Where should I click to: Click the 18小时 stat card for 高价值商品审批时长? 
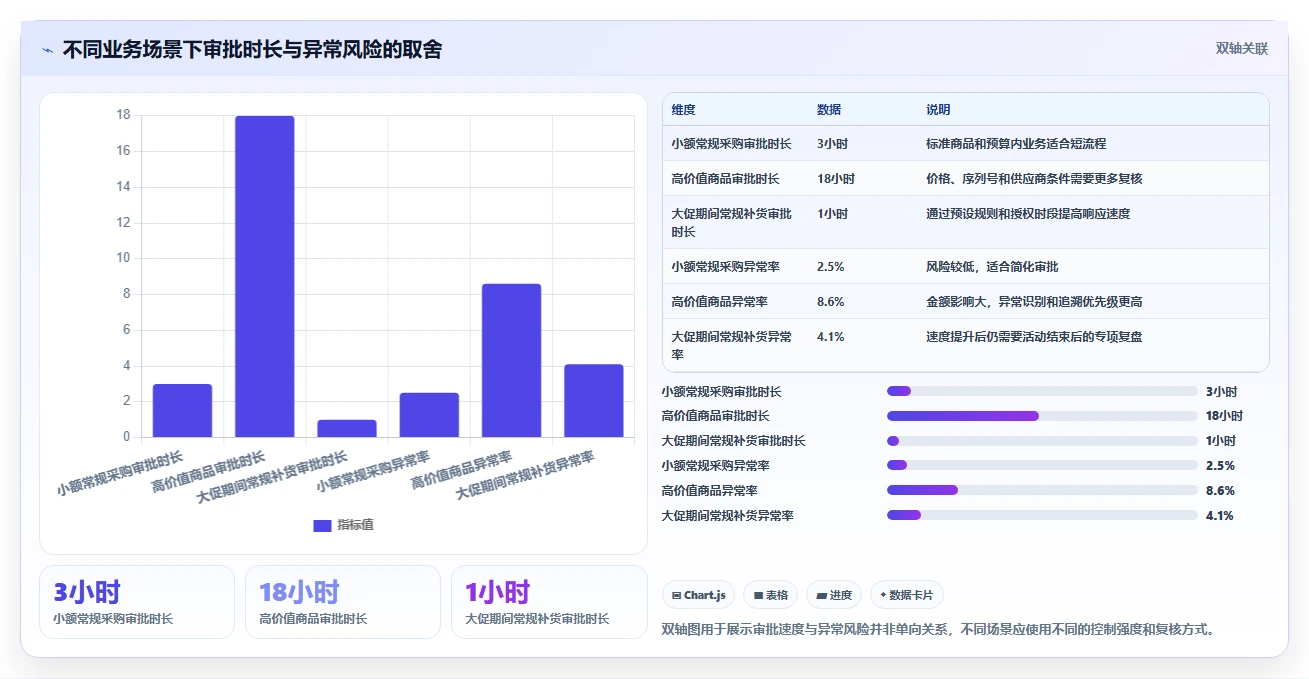coord(343,602)
